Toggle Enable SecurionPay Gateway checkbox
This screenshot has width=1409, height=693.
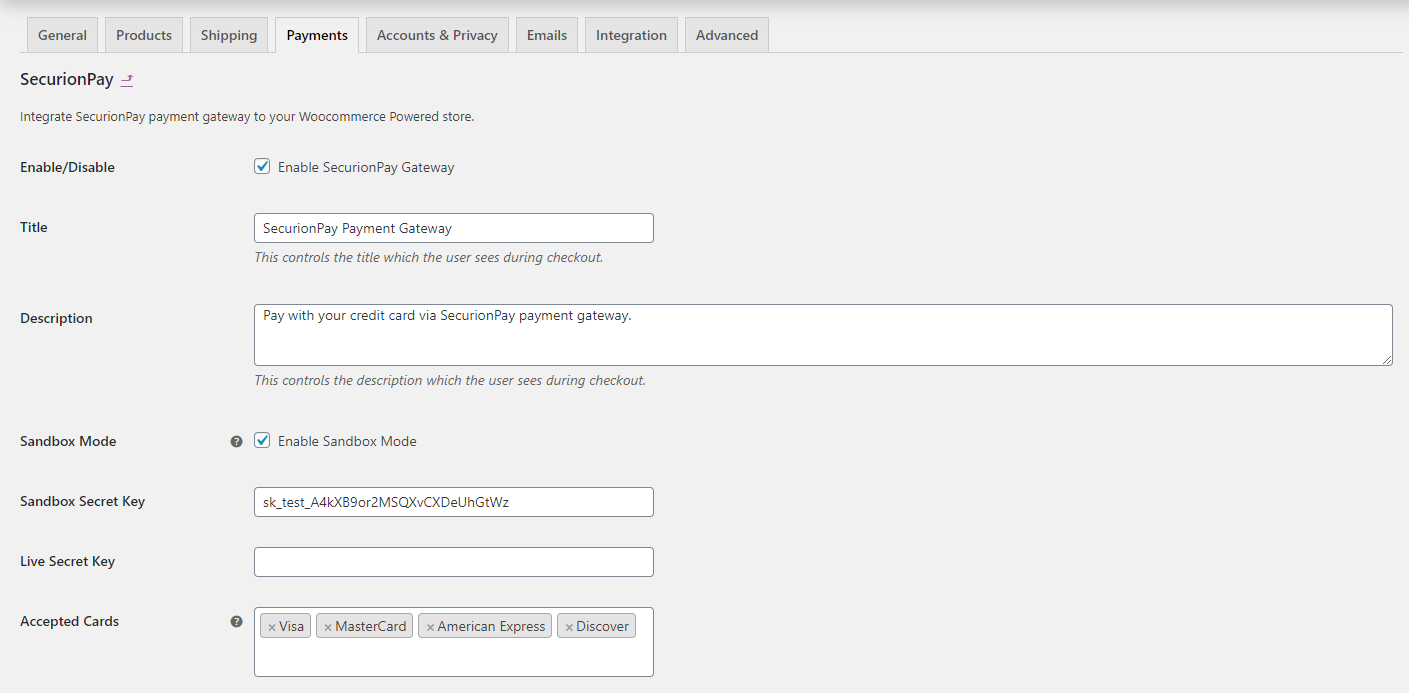click(x=262, y=167)
